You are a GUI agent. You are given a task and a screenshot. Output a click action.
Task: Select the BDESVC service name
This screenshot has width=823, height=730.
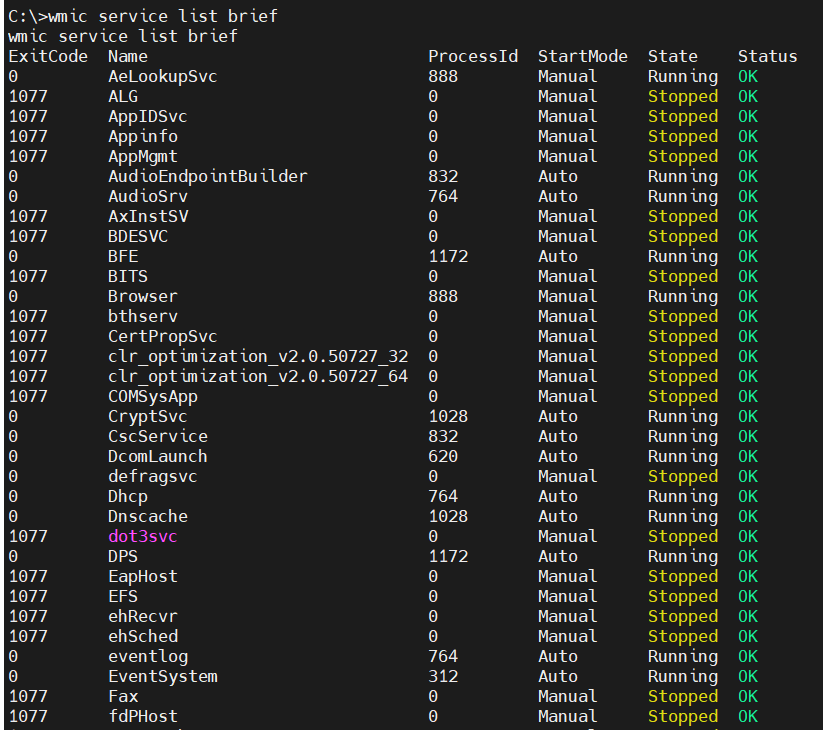(x=138, y=236)
